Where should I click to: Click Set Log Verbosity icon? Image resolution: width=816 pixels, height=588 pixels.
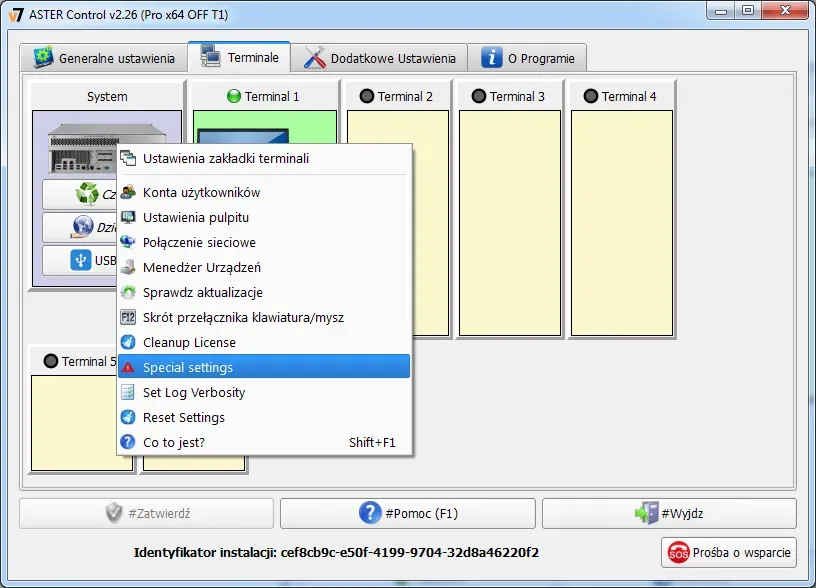pos(128,392)
